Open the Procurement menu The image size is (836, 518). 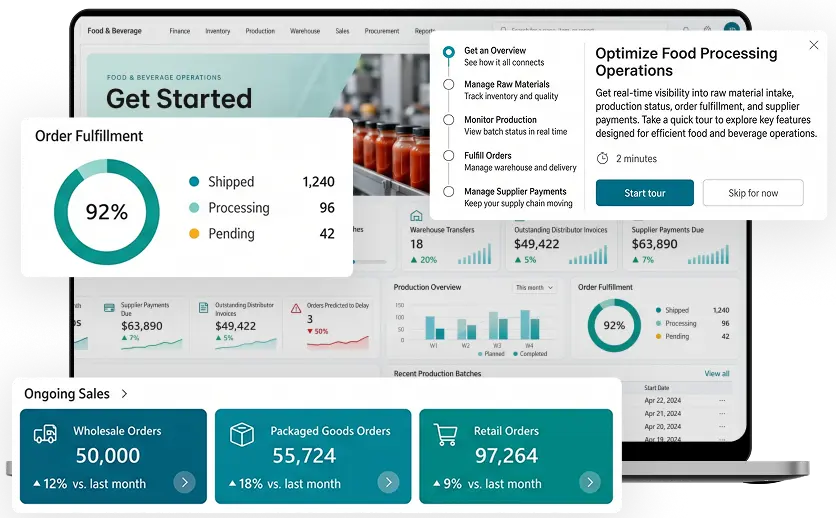point(382,31)
